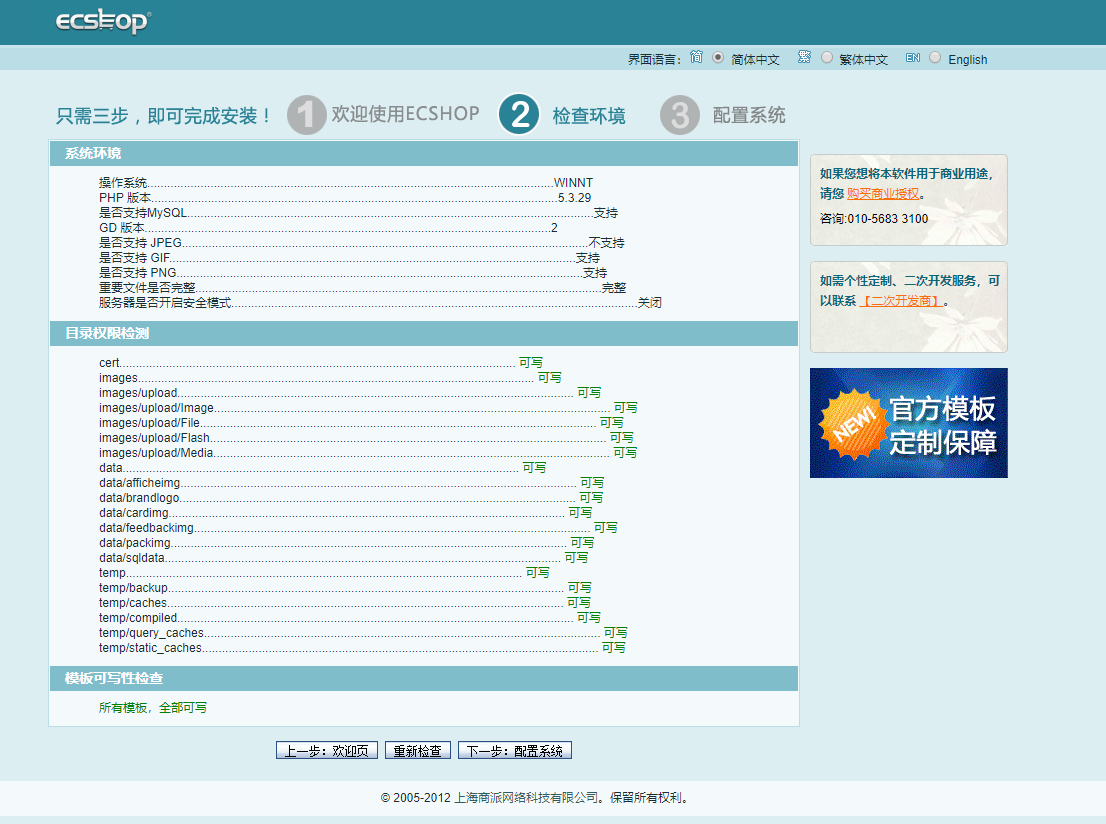Click 所有模板，全部可写 message
1106x824 pixels.
coord(153,708)
